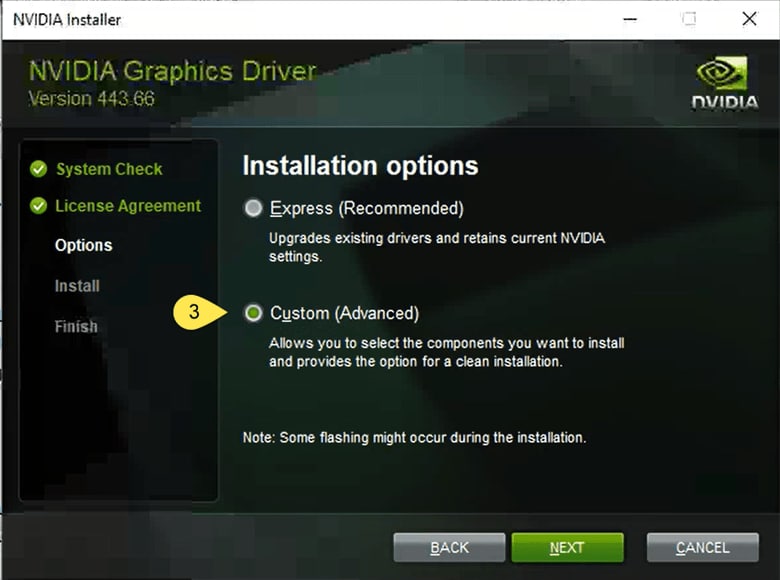Select the Custom (Advanced) radio button
The width and height of the screenshot is (780, 580).
(x=253, y=313)
